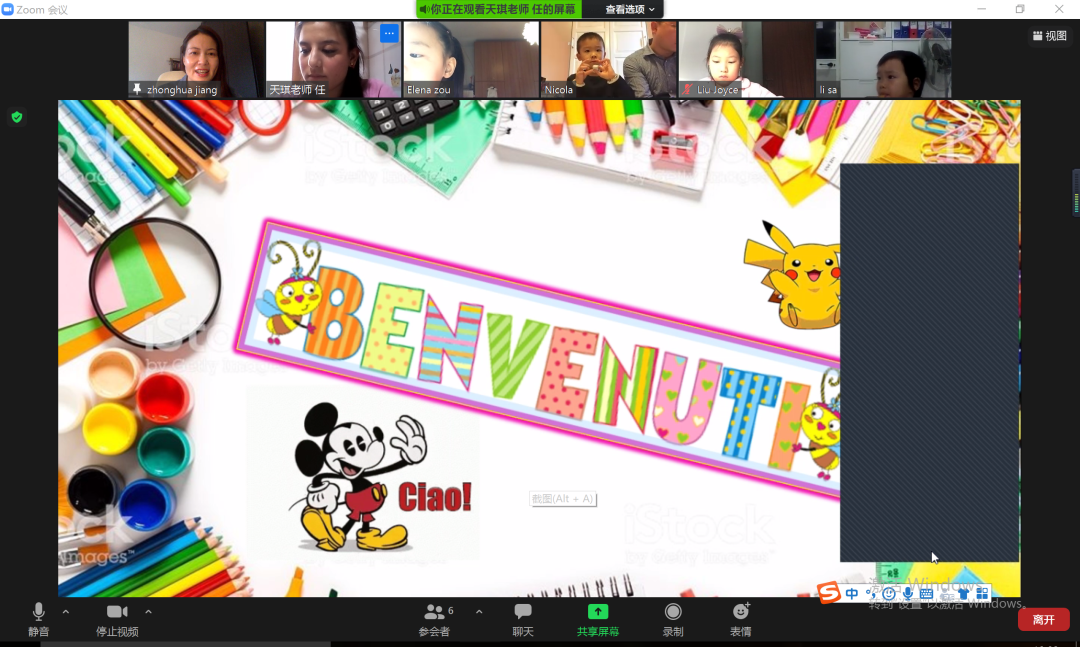
Task: Click the Sogou S logo icon
Action: [829, 592]
